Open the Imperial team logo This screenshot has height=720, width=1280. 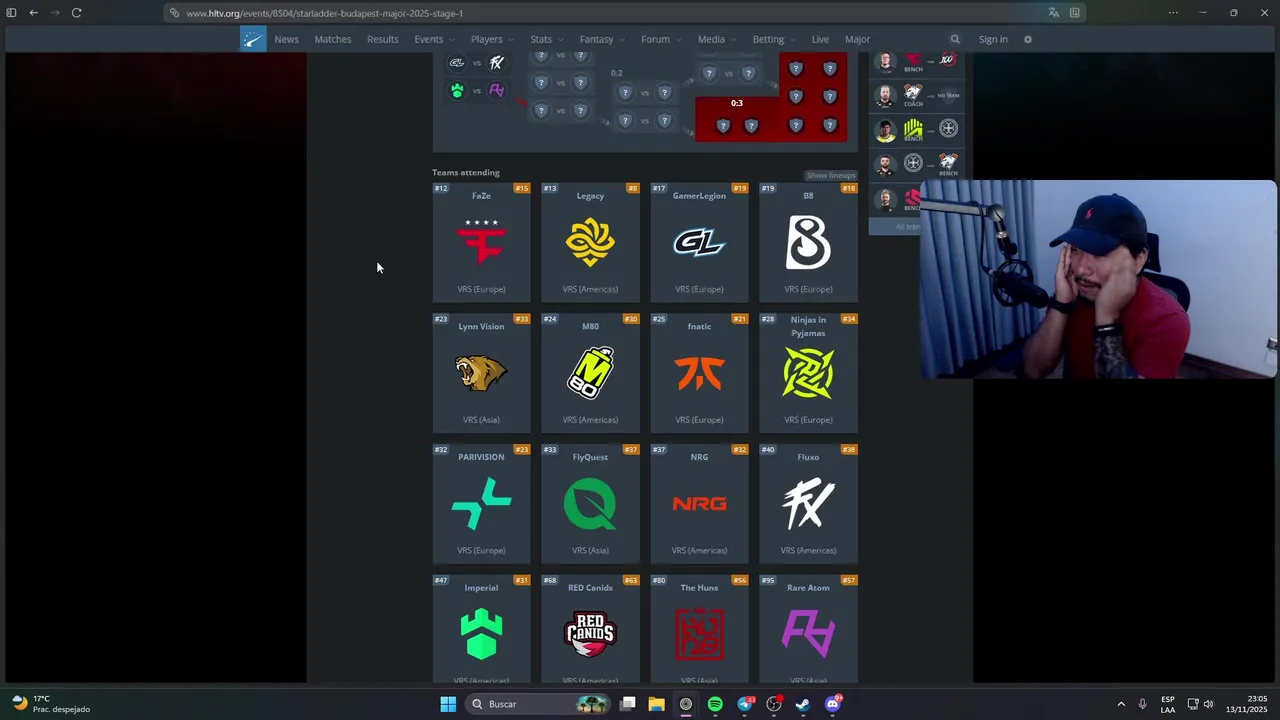(481, 633)
